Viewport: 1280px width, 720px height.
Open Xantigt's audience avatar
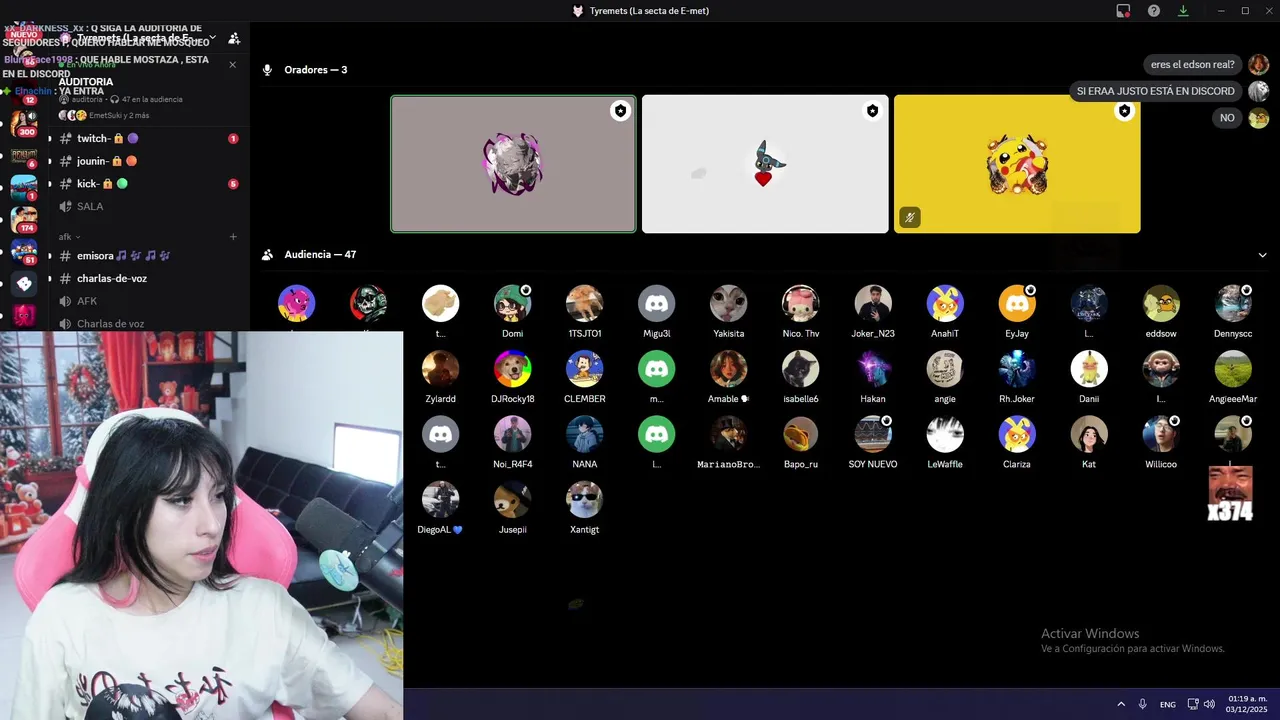pyautogui.click(x=584, y=500)
